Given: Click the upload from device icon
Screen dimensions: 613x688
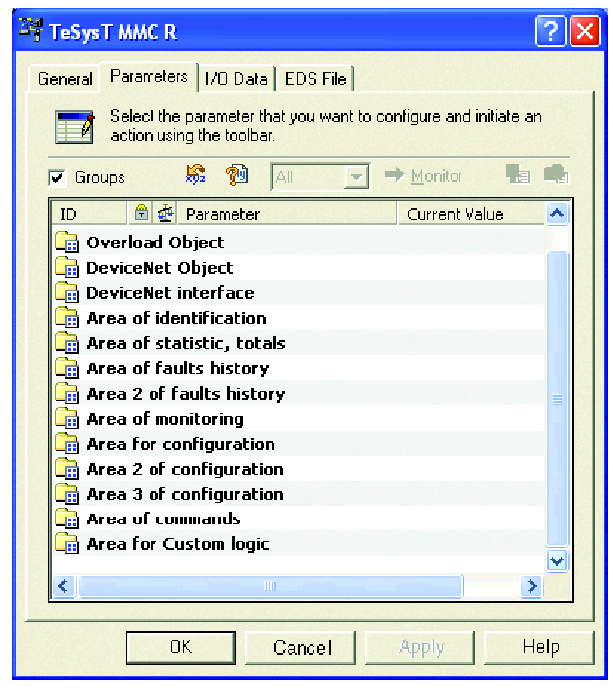Looking at the screenshot, I should point(518,175).
